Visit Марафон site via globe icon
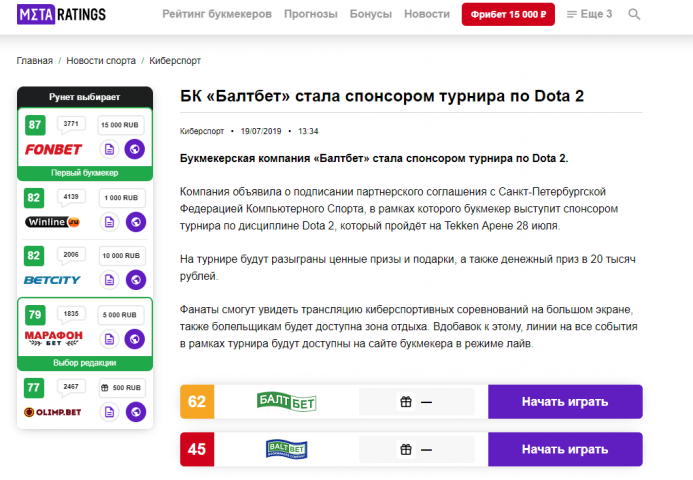The width and height of the screenshot is (693, 480). click(x=135, y=339)
